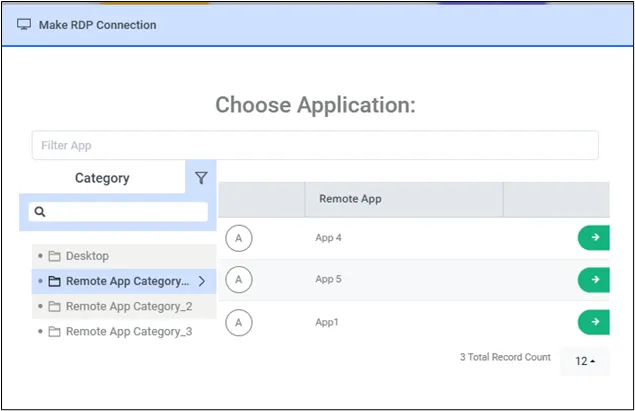Launch App 5 with green arrow button
The width and height of the screenshot is (635, 411).
pyautogui.click(x=594, y=279)
